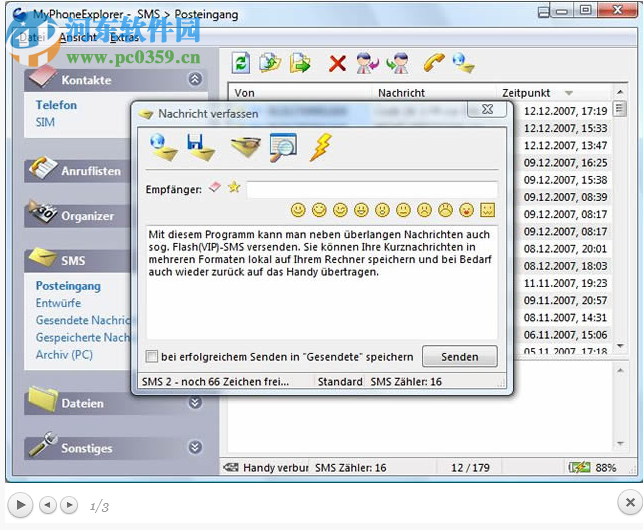
Task: Click the new message globe icon in main toolbar
Action: 464,63
